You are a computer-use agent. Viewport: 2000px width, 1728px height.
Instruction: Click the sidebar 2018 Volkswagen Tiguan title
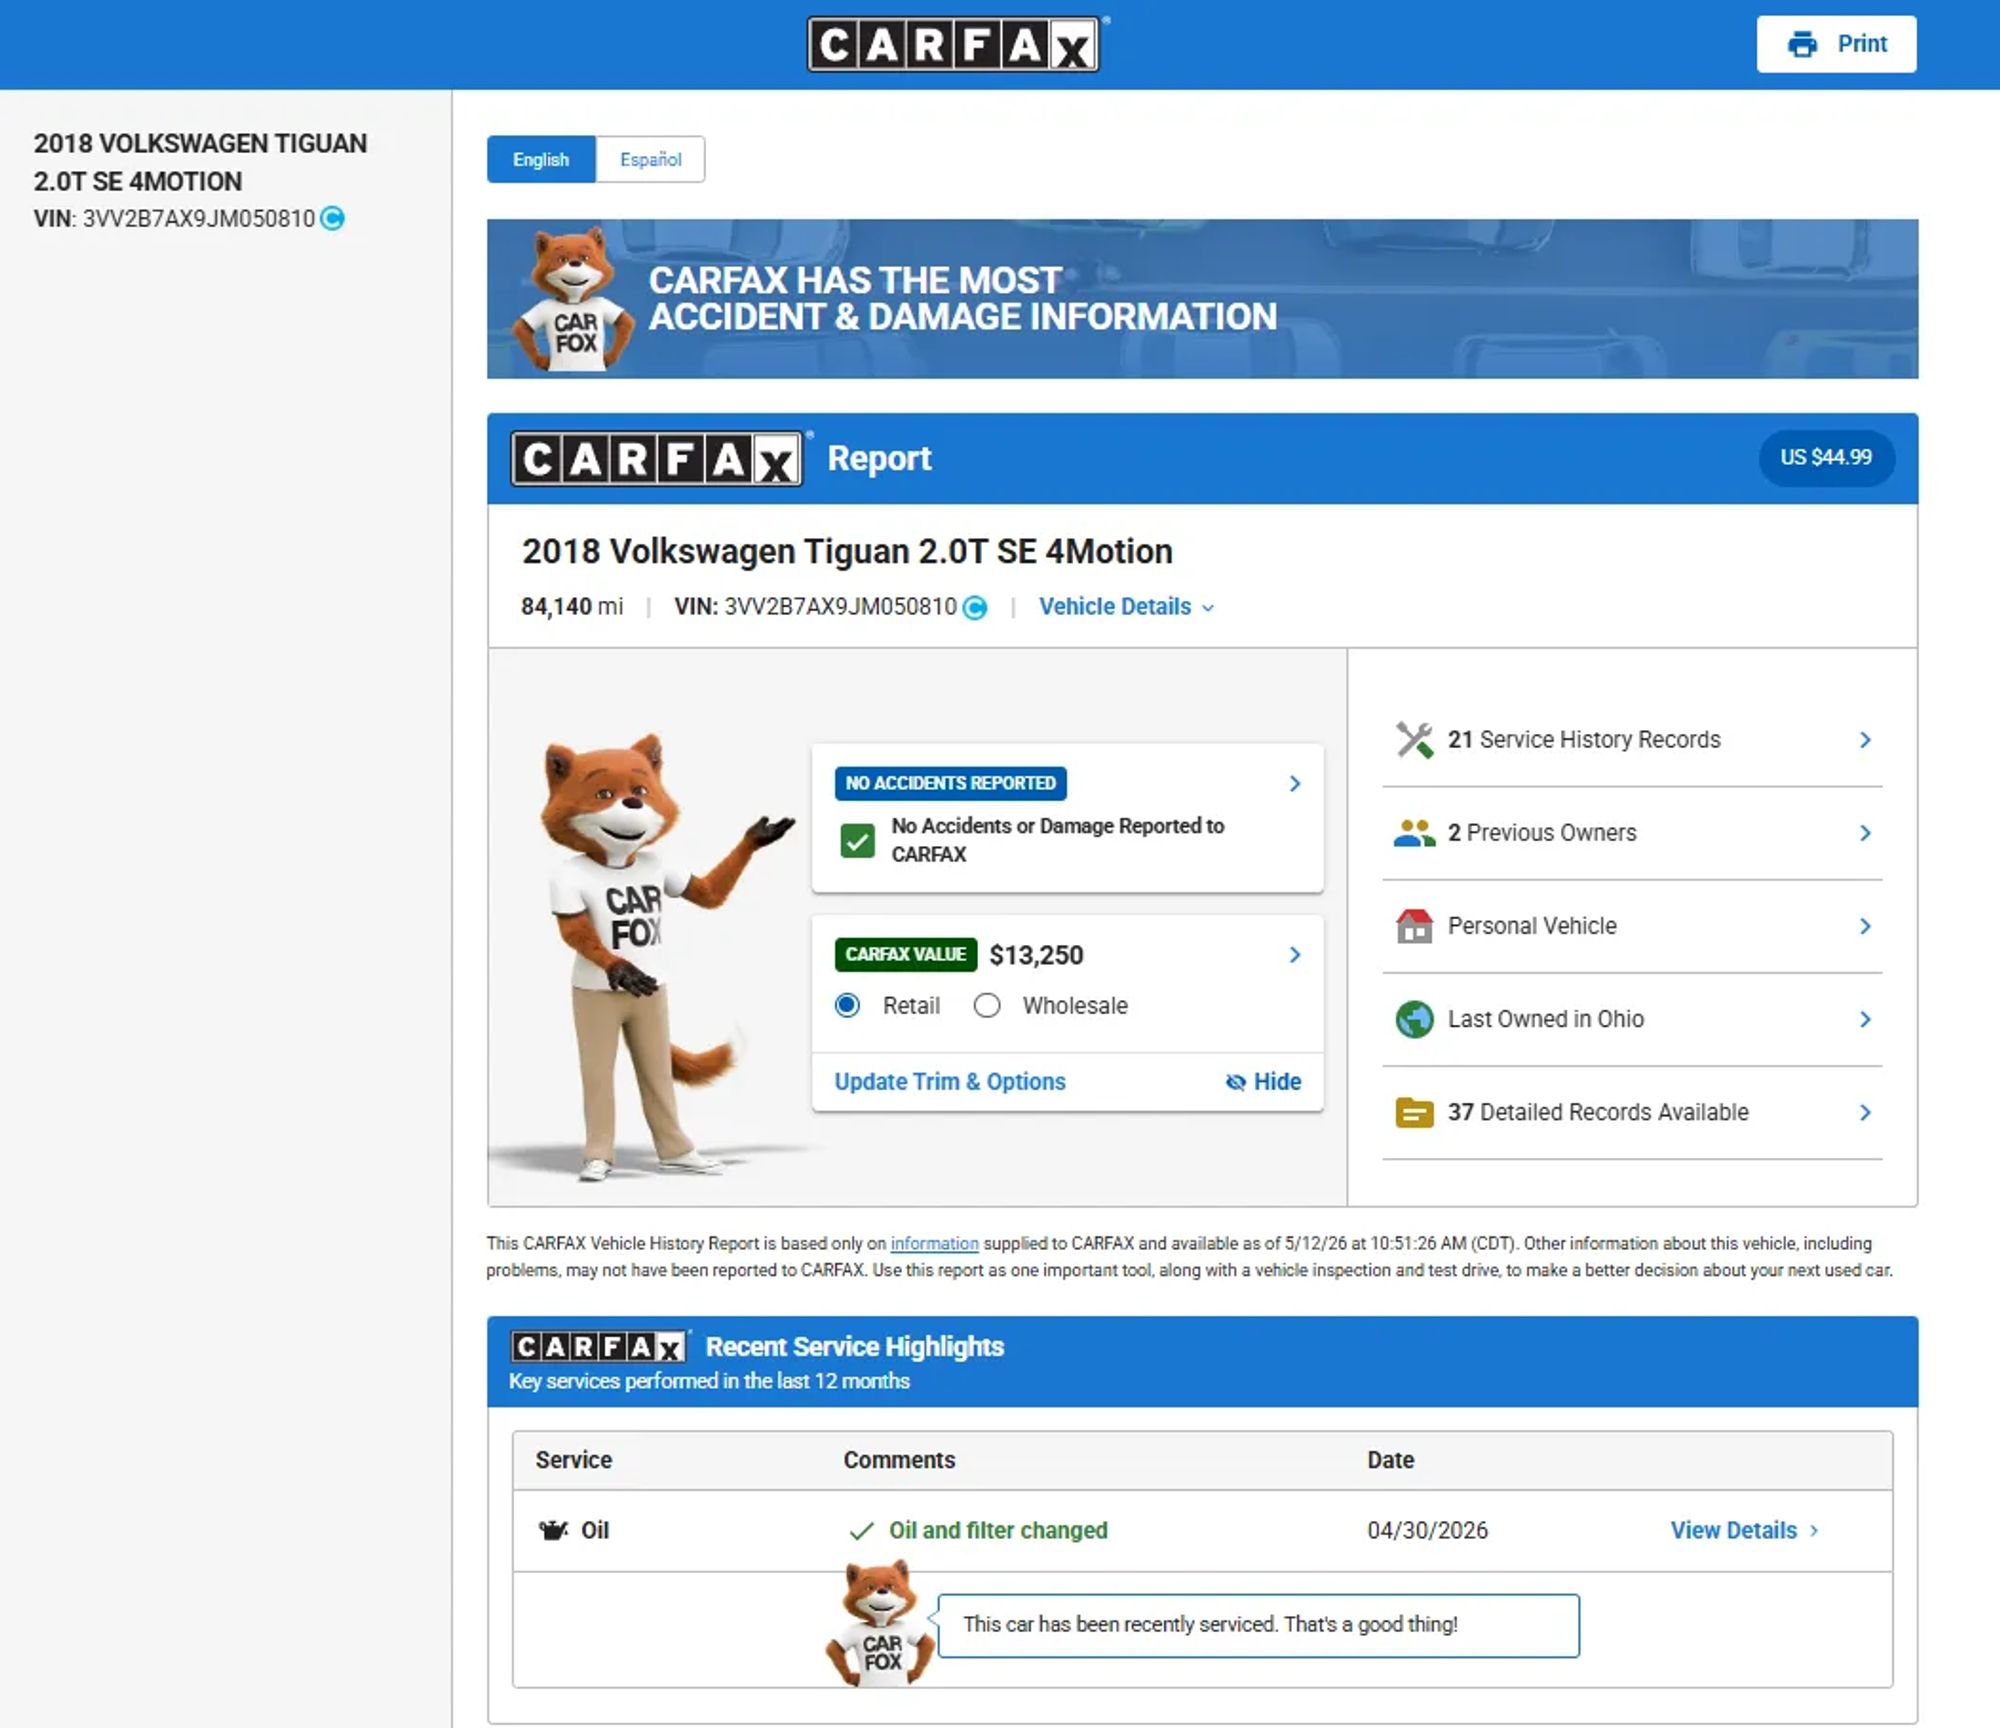point(200,162)
